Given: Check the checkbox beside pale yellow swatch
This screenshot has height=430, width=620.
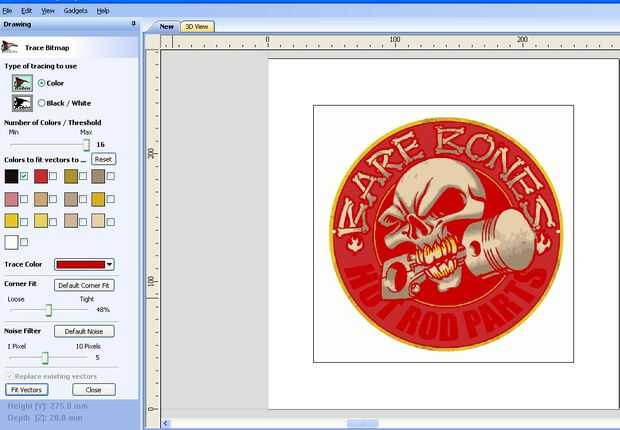Looking at the screenshot, I should coord(53,222).
